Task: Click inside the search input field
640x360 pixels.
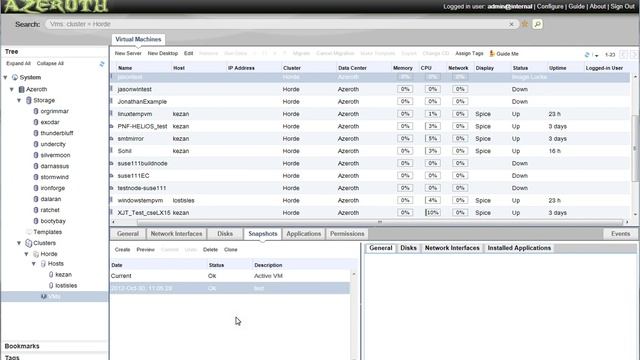Action: pos(278,24)
